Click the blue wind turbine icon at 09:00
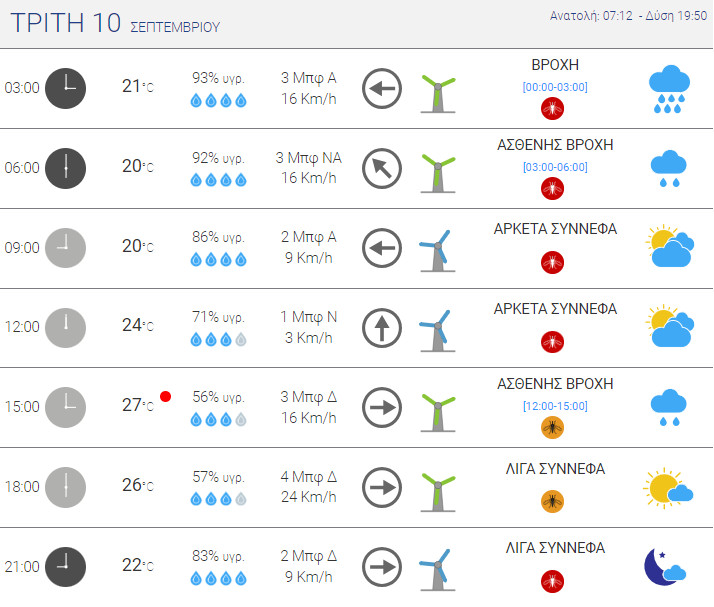714x607 pixels. click(437, 251)
